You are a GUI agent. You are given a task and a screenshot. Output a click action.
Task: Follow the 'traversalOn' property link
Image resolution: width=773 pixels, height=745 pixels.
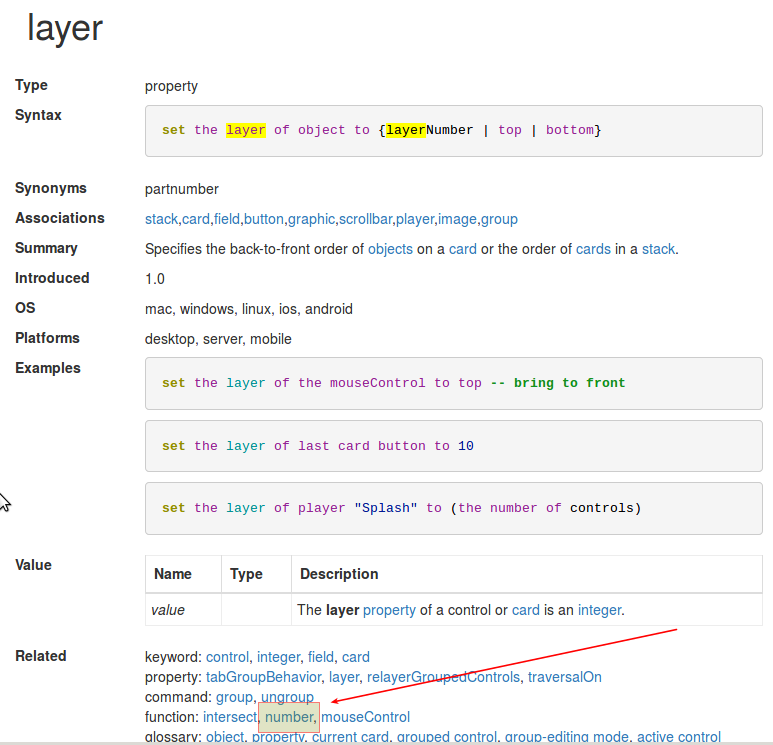click(x=565, y=677)
